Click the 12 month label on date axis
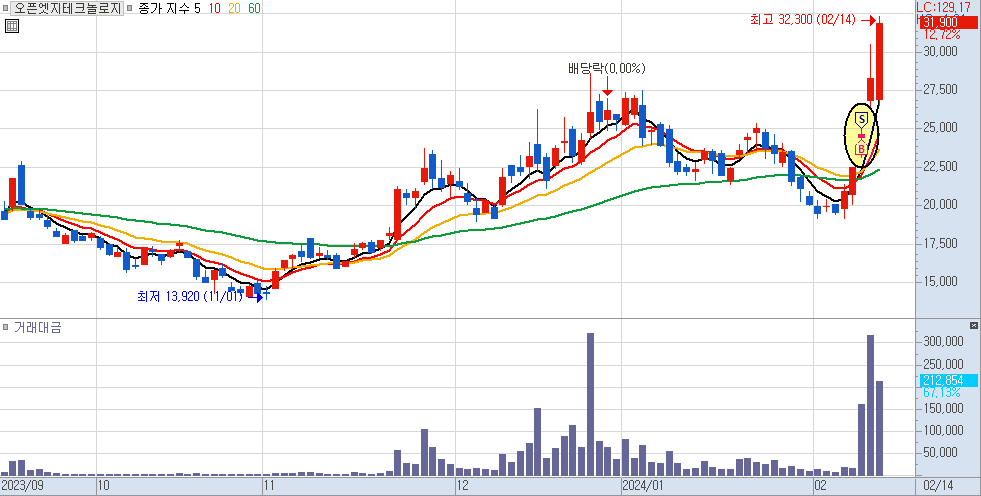This screenshot has width=981, height=496. point(463,486)
